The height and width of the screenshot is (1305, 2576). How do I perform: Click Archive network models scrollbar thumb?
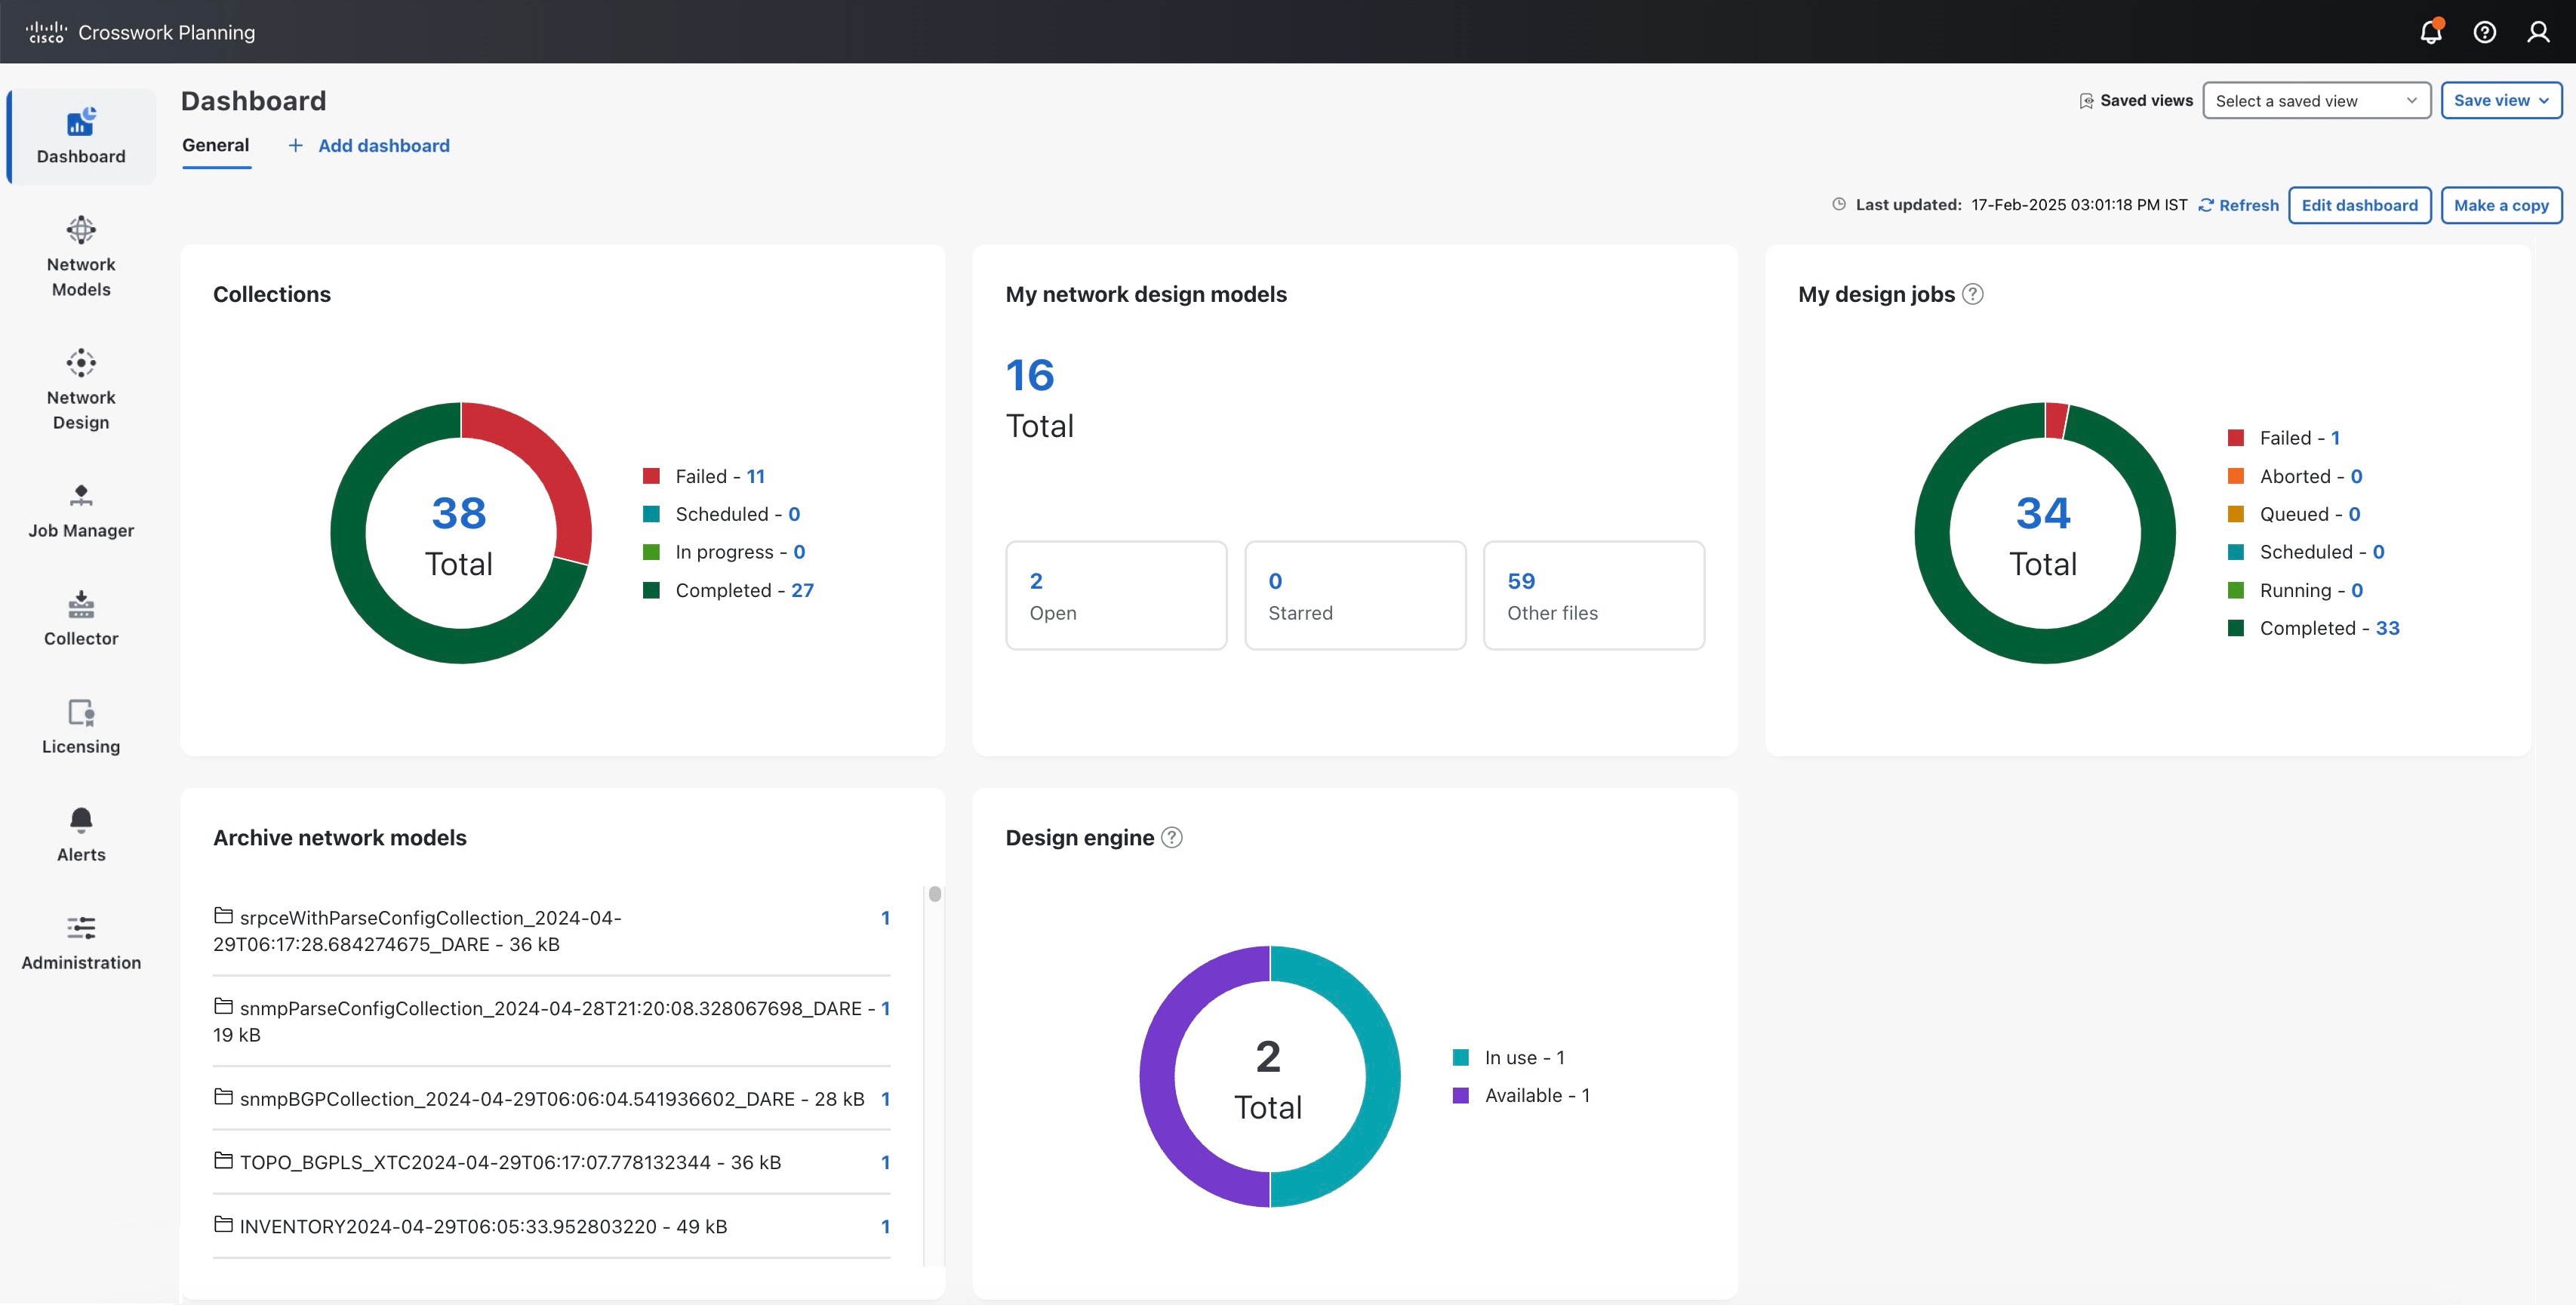tap(935, 893)
